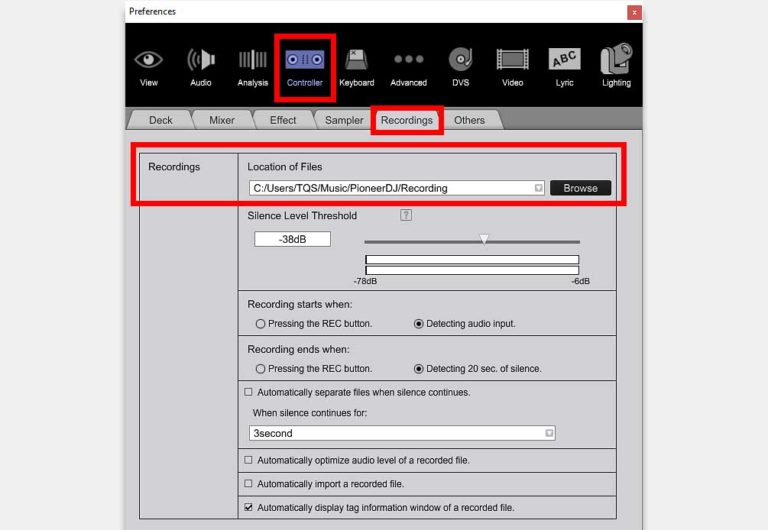Select the Analysis preferences icon

tap(252, 65)
